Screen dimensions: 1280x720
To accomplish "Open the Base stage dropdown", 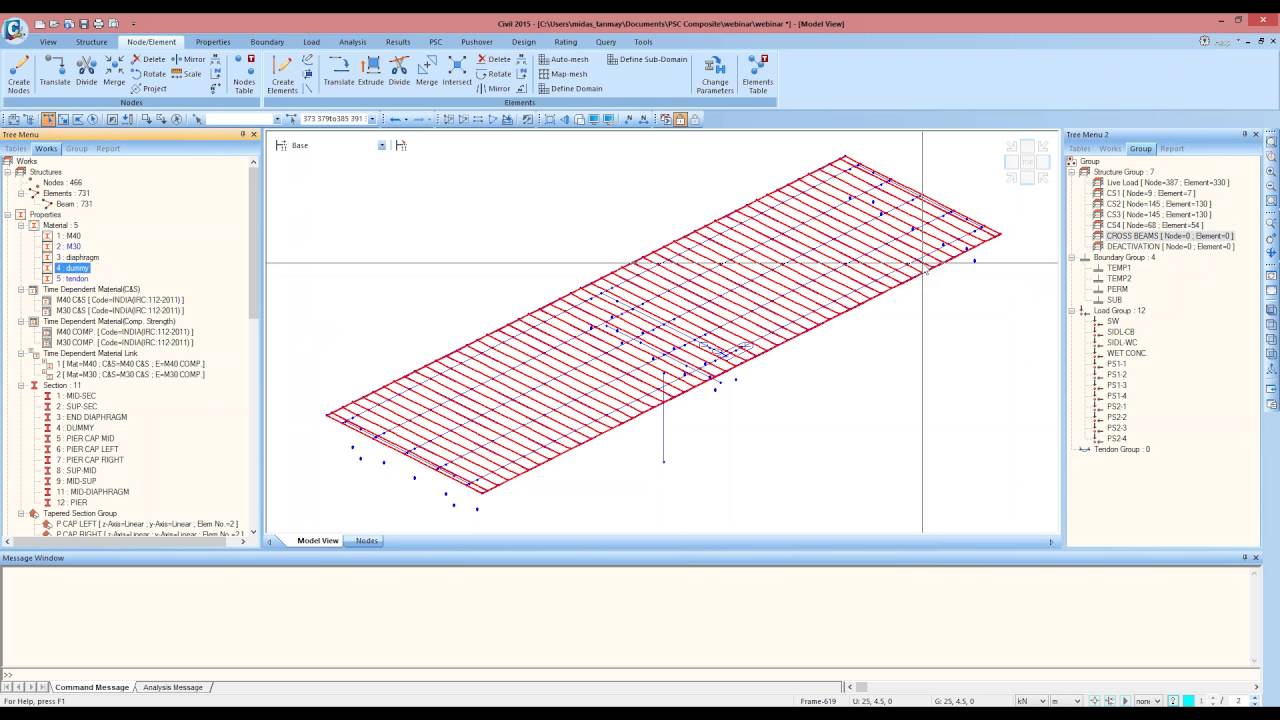I will pyautogui.click(x=381, y=145).
